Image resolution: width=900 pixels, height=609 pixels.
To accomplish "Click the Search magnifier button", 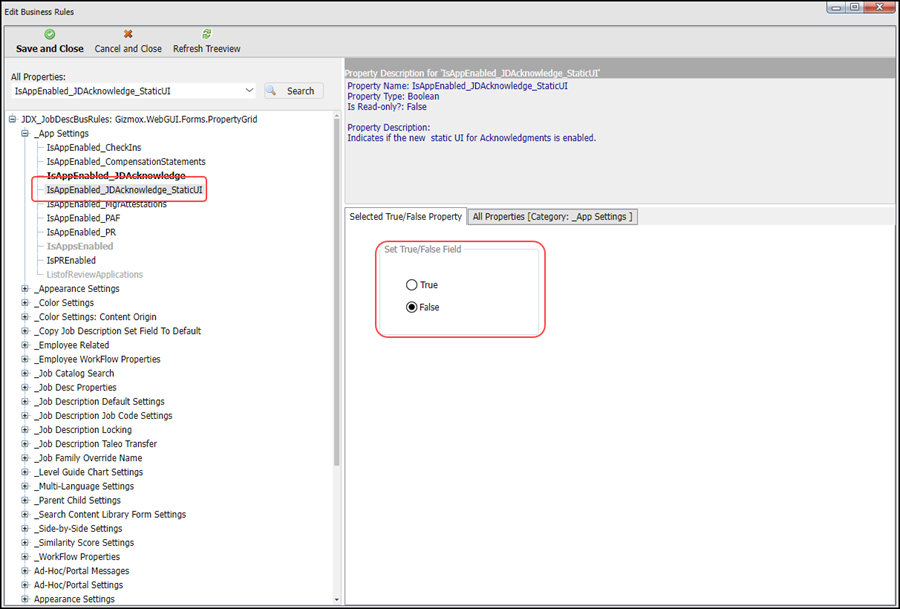I will (293, 91).
